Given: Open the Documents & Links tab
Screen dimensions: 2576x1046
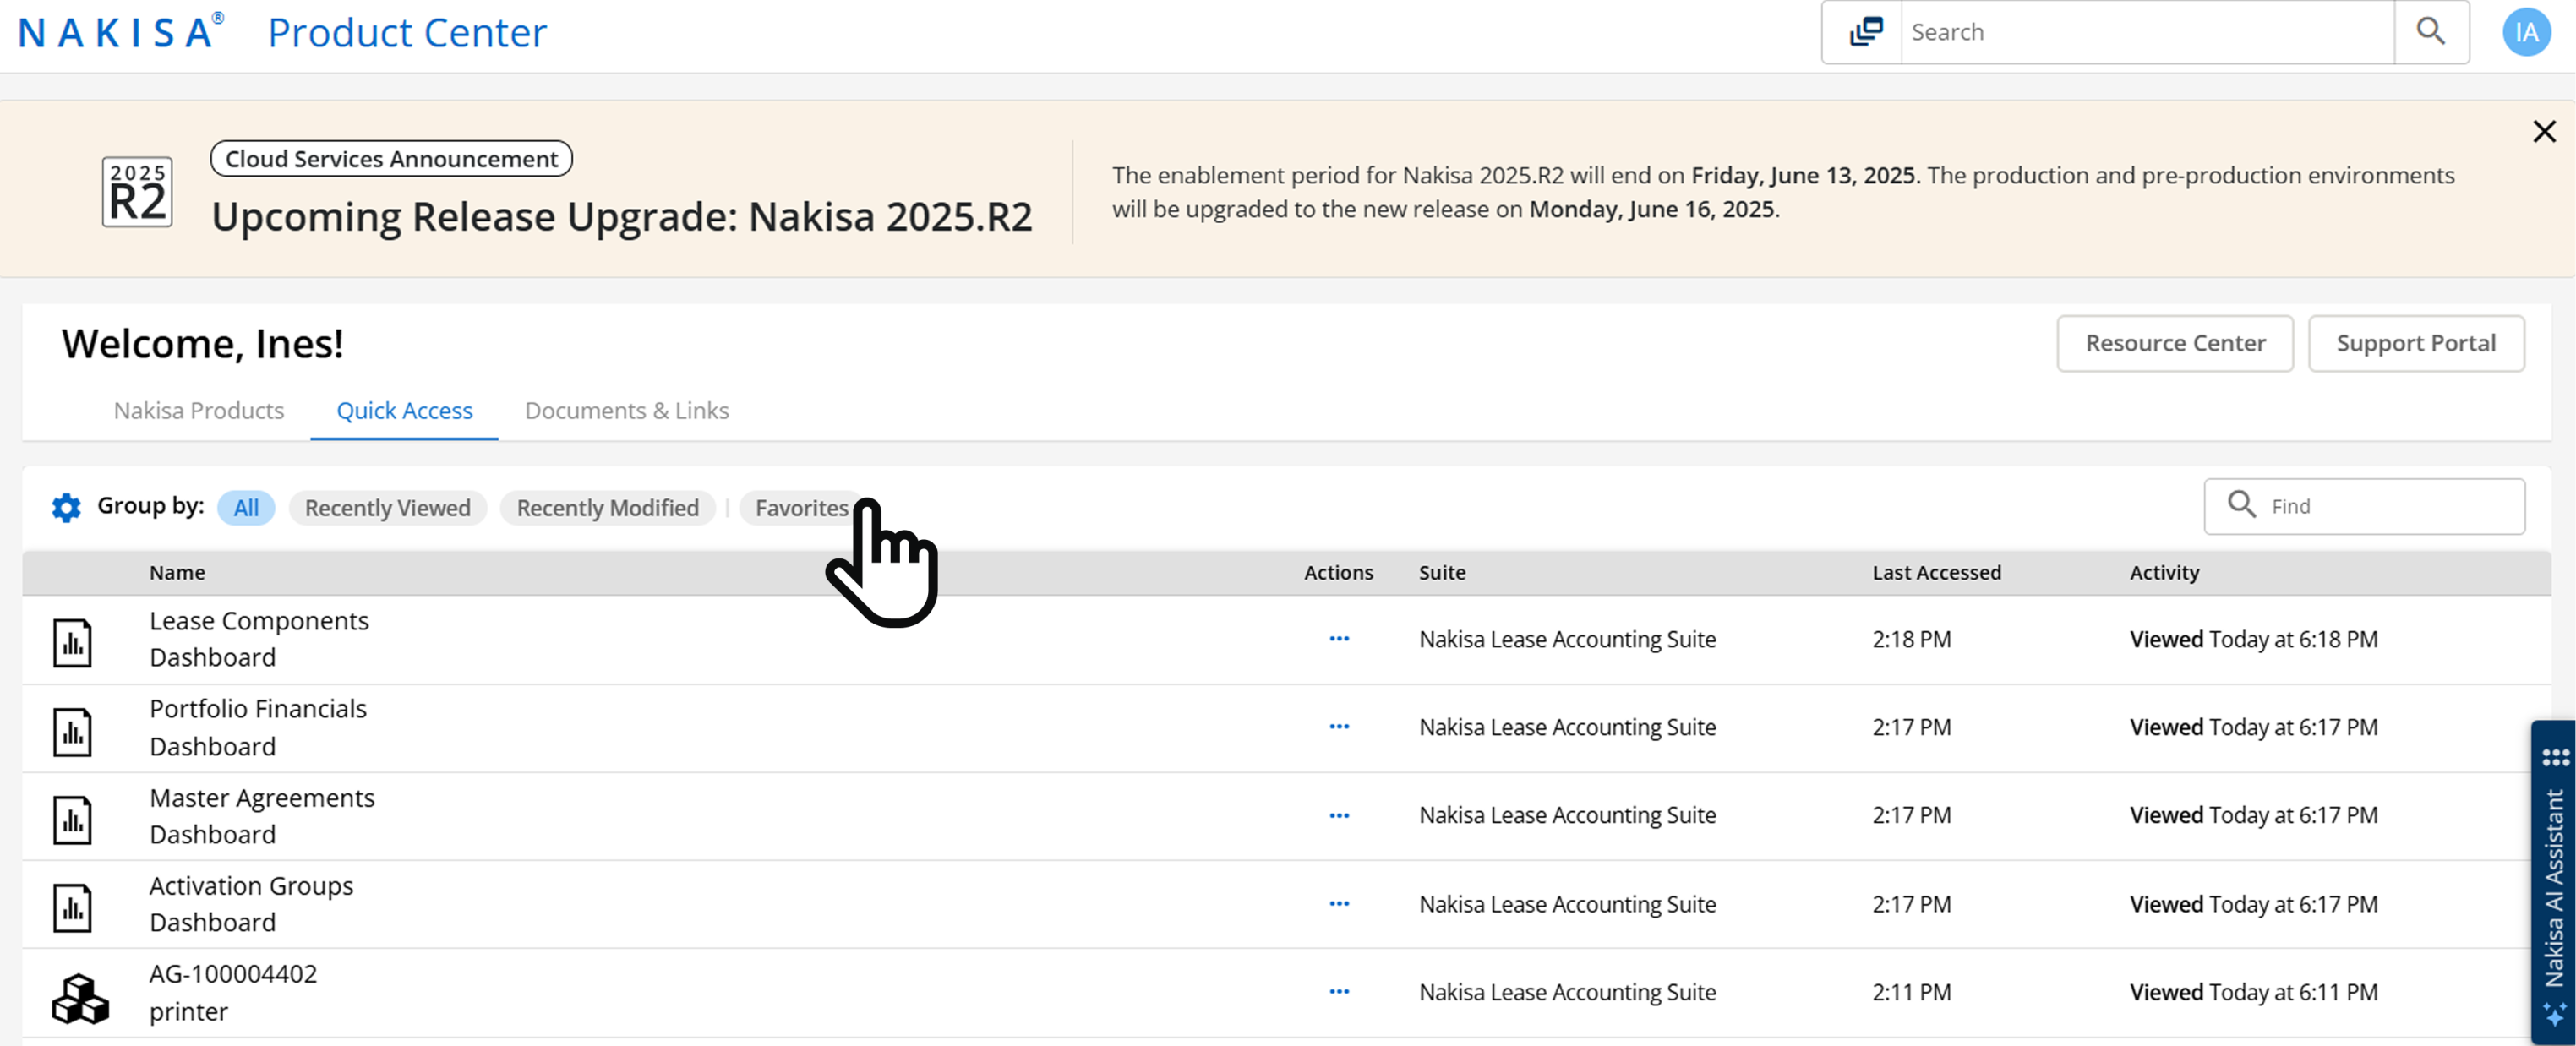Looking at the screenshot, I should pyautogui.click(x=626, y=410).
